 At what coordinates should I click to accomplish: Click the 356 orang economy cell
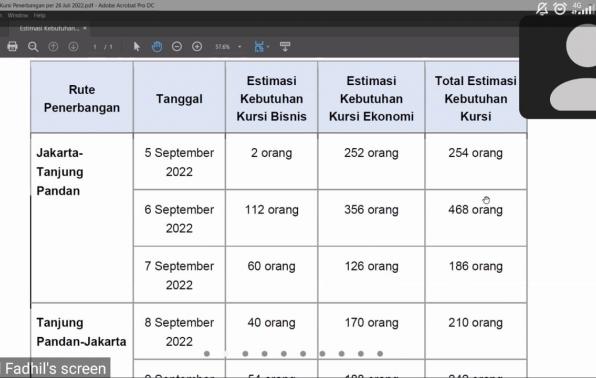click(x=371, y=218)
